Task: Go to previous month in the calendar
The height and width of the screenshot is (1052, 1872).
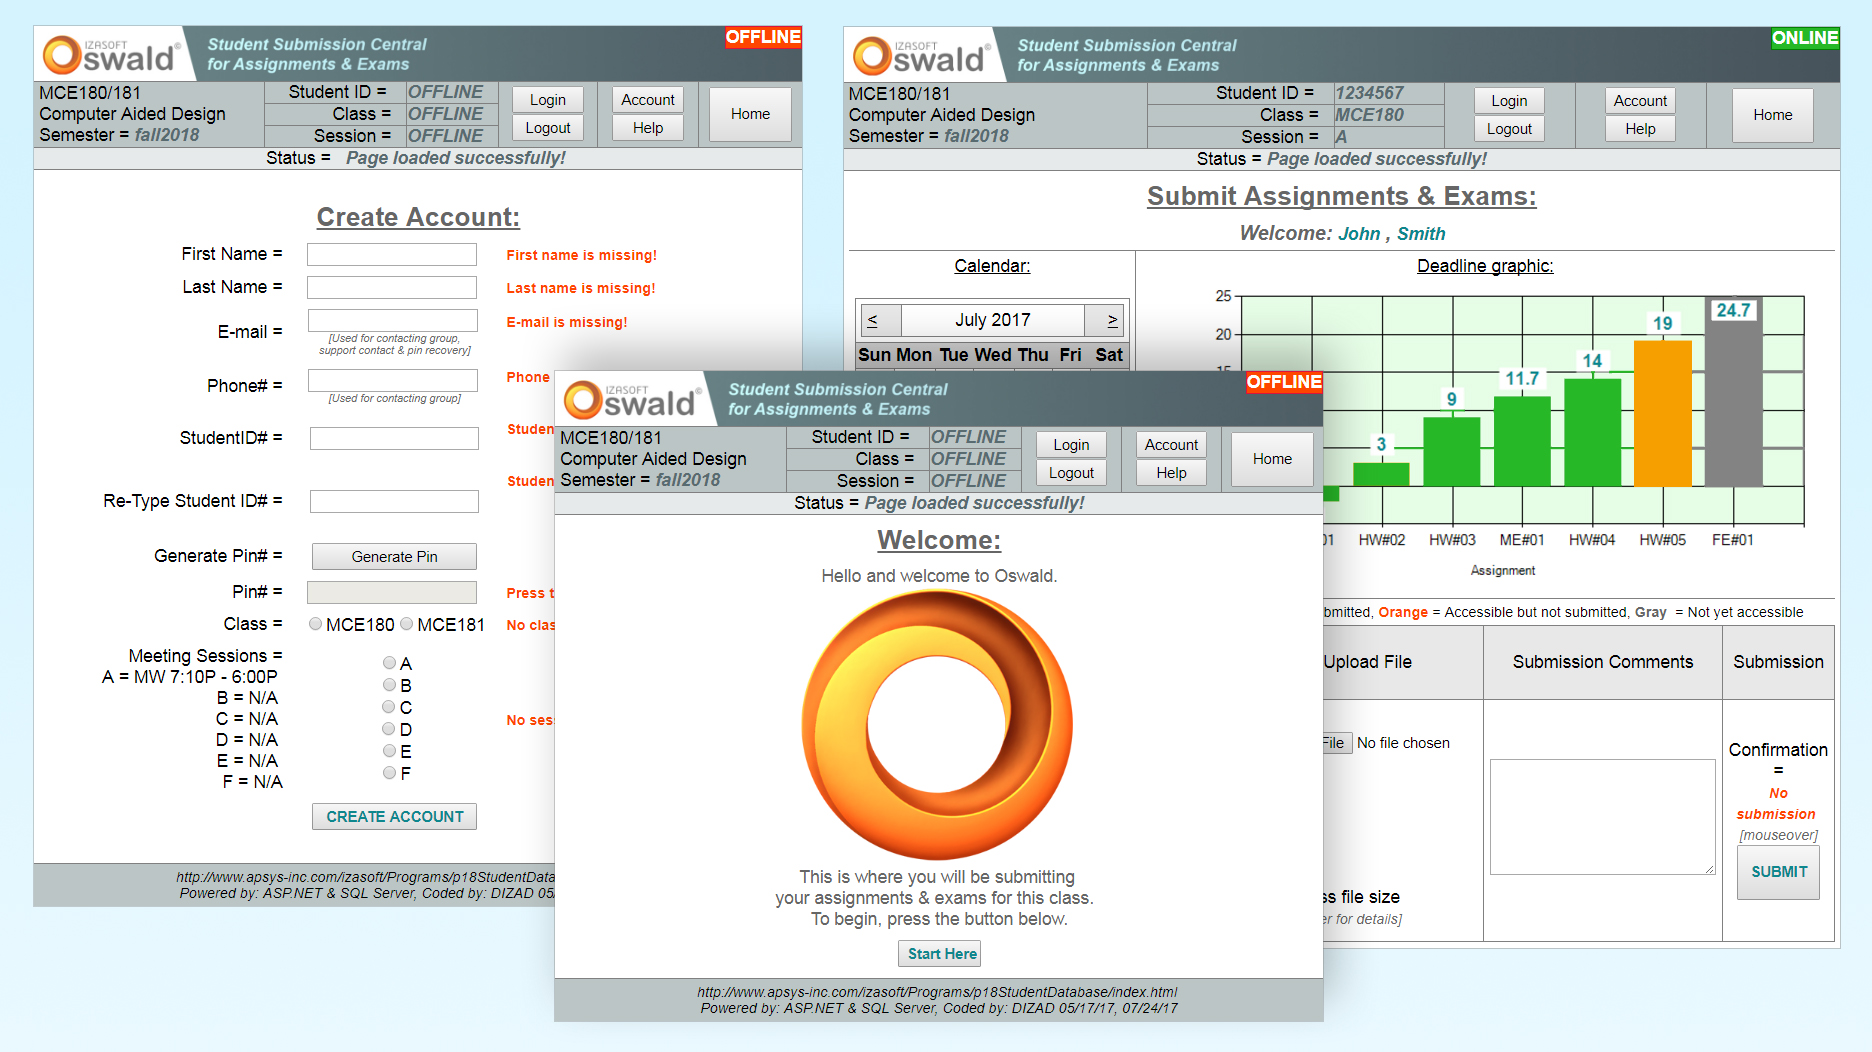Action: [x=873, y=320]
